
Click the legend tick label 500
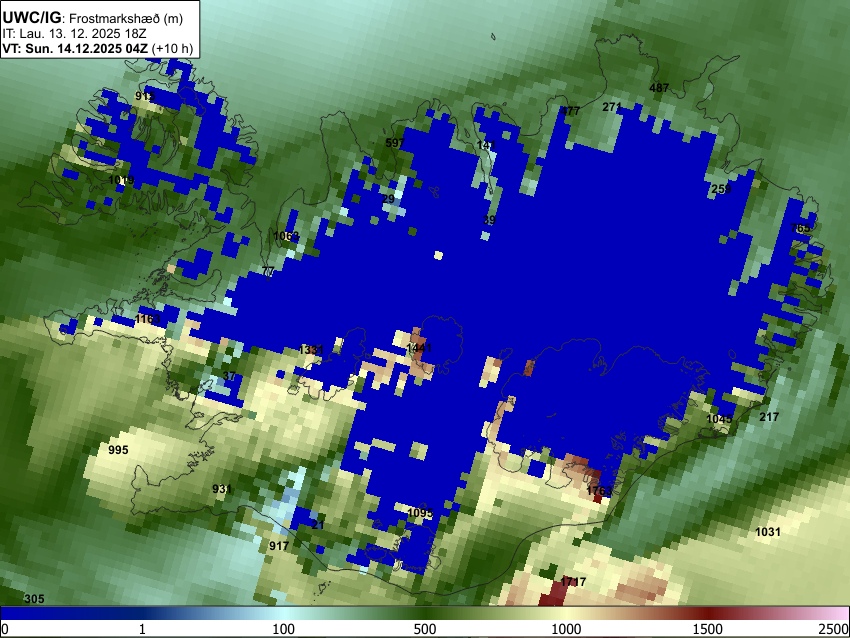(425, 629)
